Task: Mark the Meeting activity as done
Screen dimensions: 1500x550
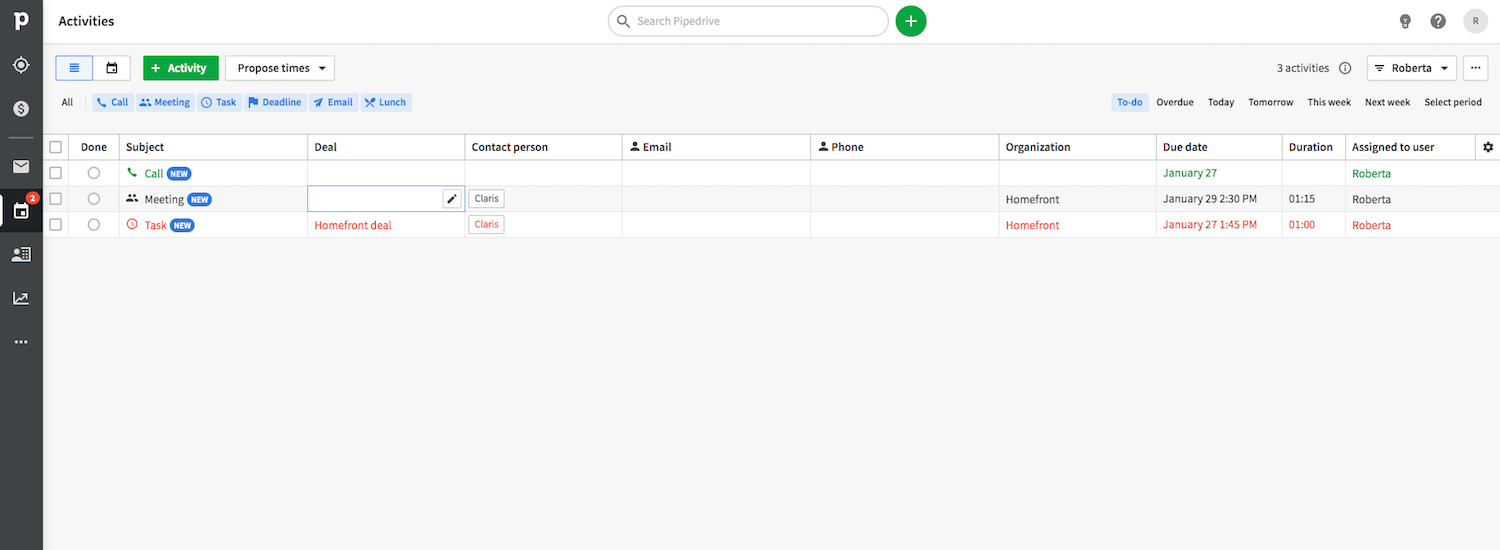Action: (x=94, y=199)
